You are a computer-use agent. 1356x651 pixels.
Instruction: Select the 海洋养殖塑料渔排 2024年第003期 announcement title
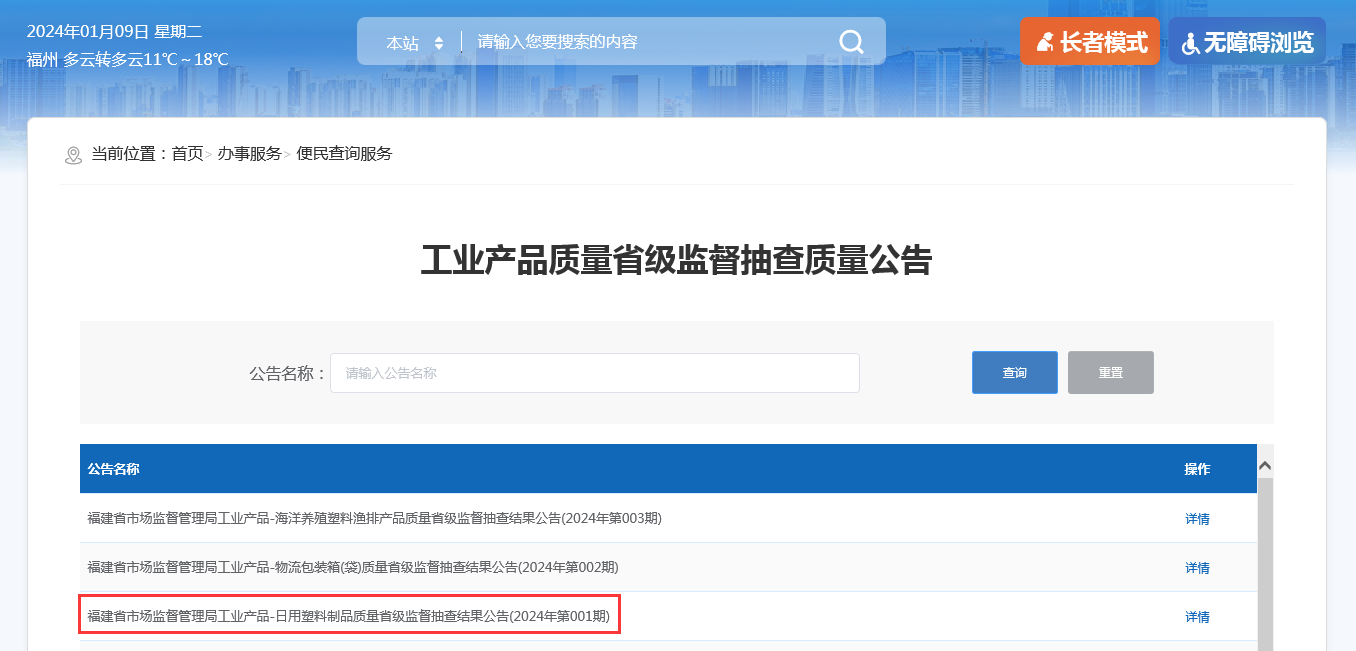click(x=375, y=518)
